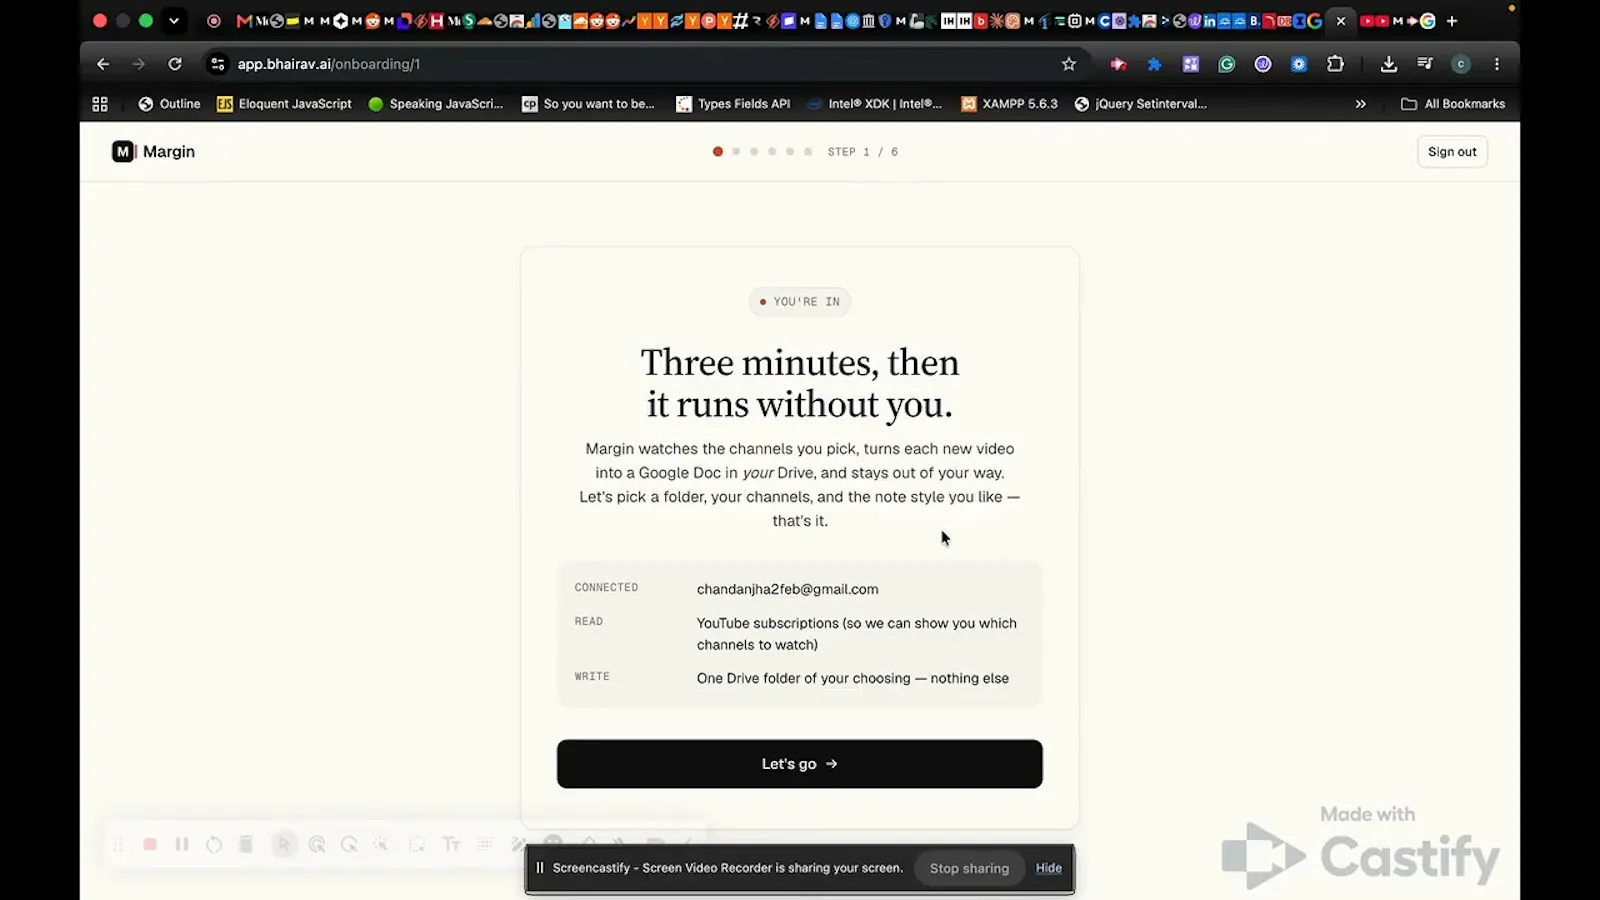Open the media controls icon in toolbar
1600x900 pixels.
pos(1425,64)
